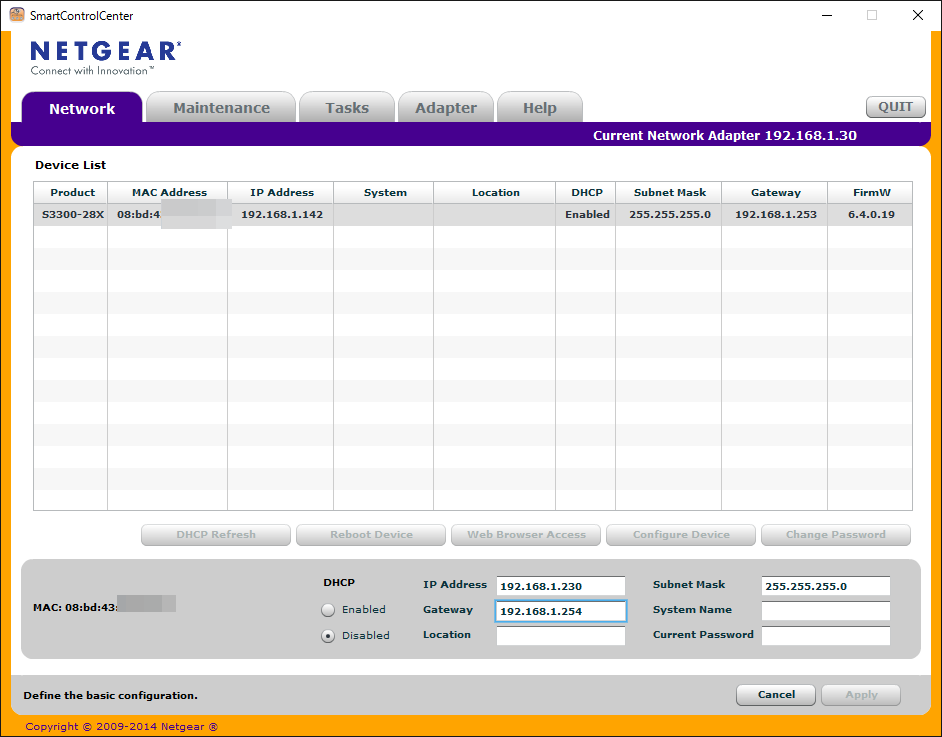This screenshot has height=737, width=942.
Task: Click the Reboot Device button
Action: (x=371, y=535)
